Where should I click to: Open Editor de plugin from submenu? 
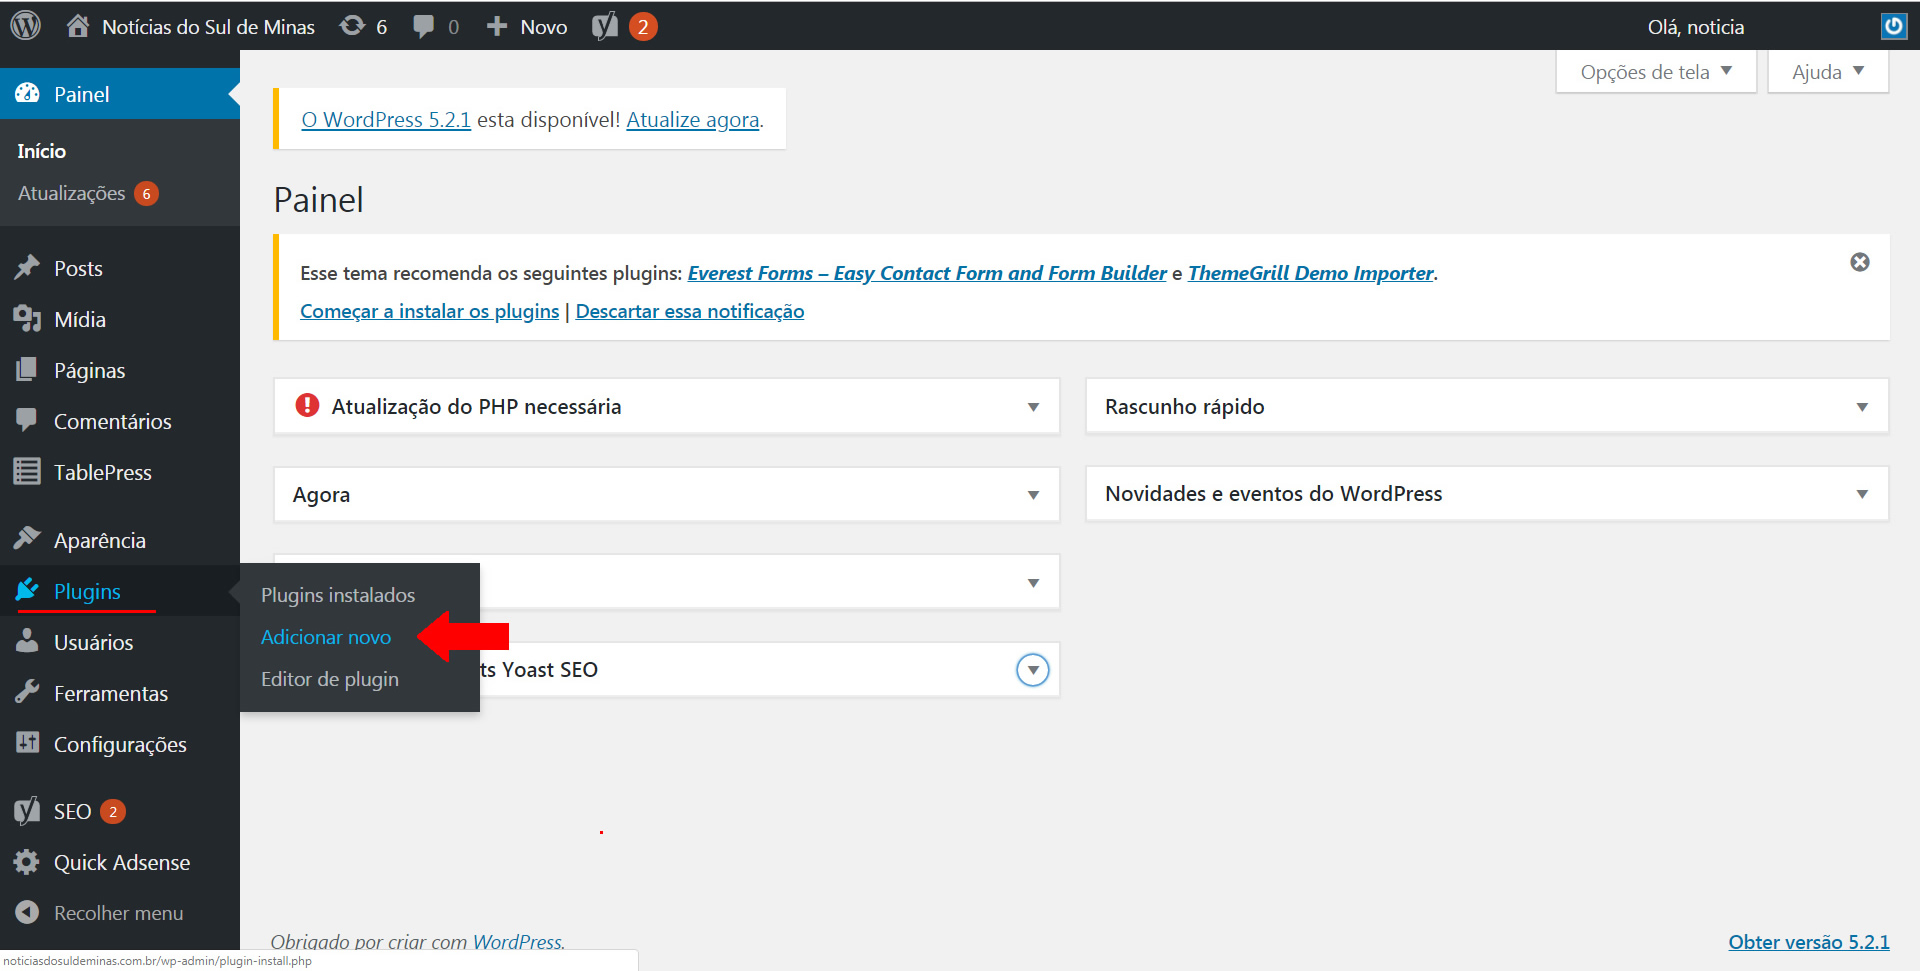click(330, 679)
